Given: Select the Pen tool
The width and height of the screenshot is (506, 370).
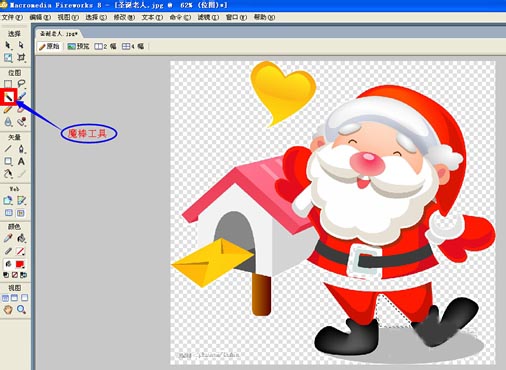Looking at the screenshot, I should pyautogui.click(x=21, y=149).
